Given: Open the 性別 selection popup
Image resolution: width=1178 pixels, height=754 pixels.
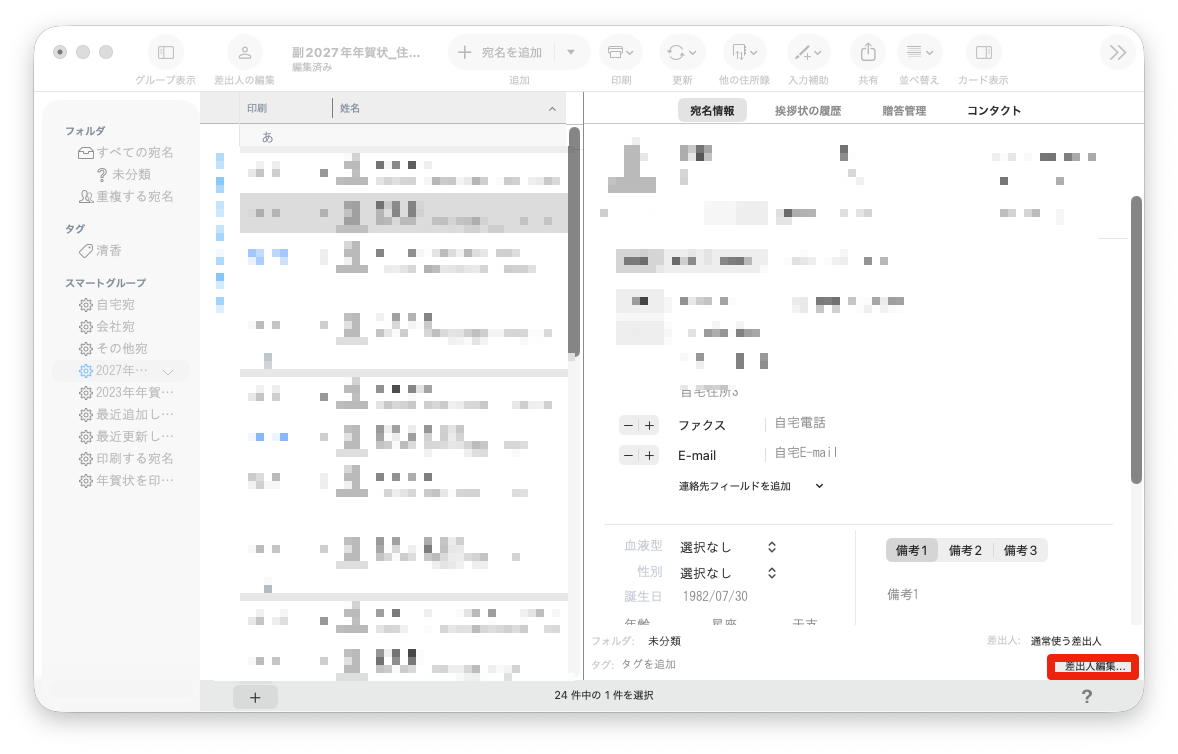Looking at the screenshot, I should pos(728,573).
